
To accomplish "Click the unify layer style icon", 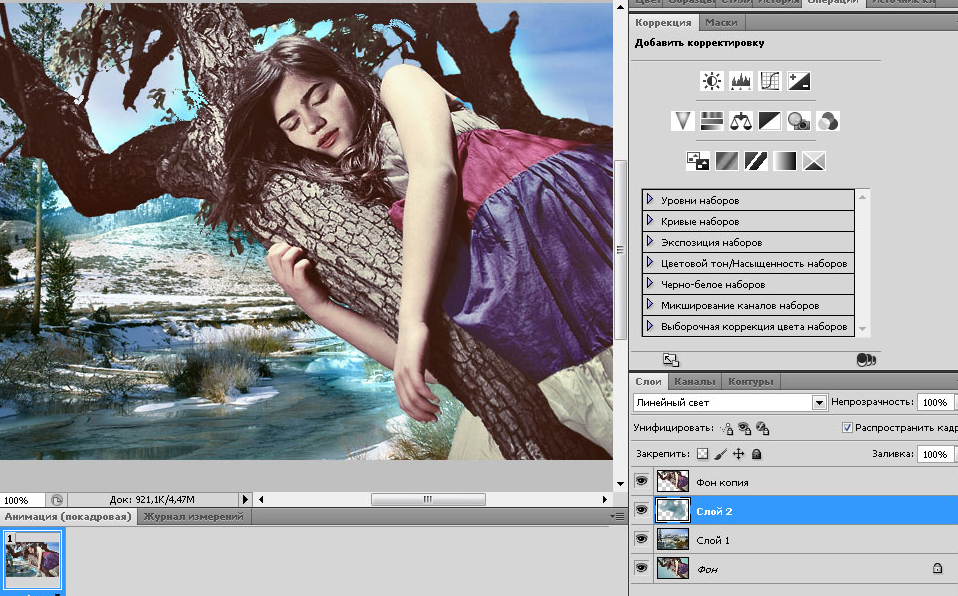I will pyautogui.click(x=762, y=429).
